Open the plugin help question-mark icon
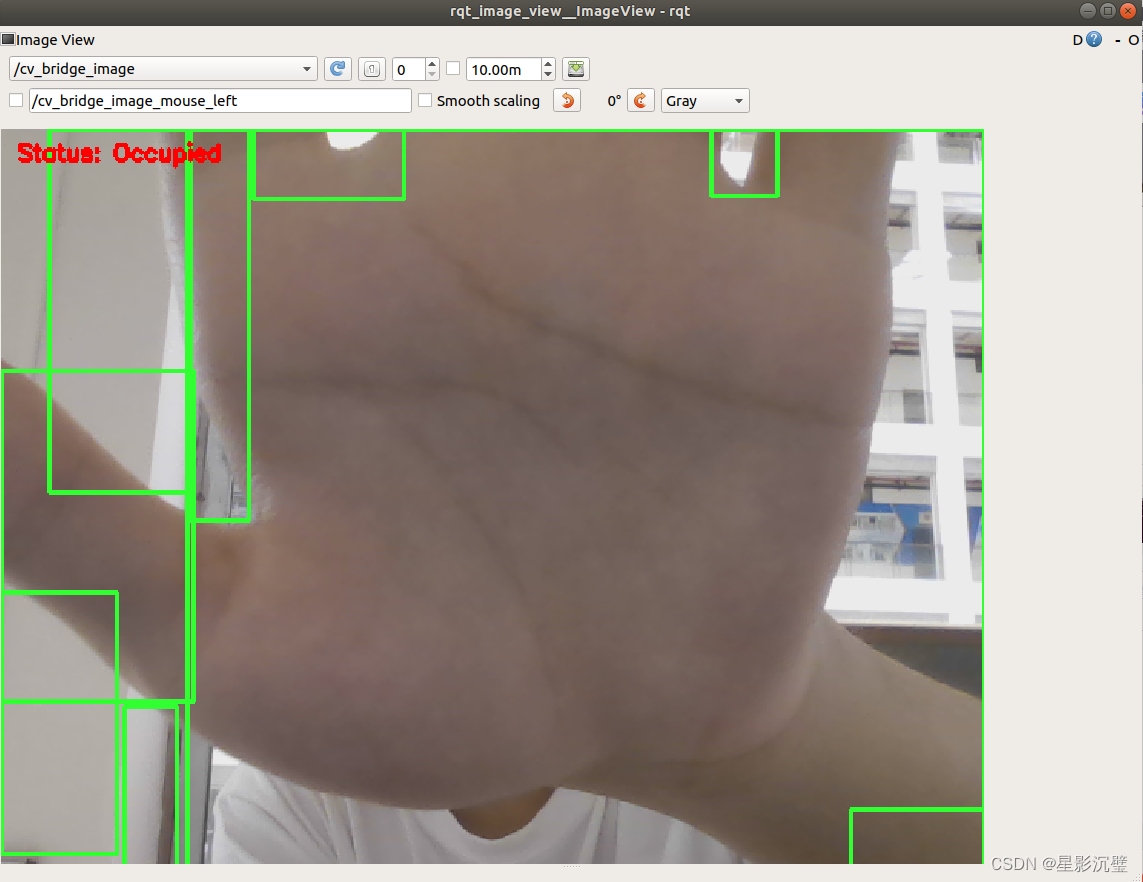The image size is (1143, 882). pyautogui.click(x=1094, y=39)
